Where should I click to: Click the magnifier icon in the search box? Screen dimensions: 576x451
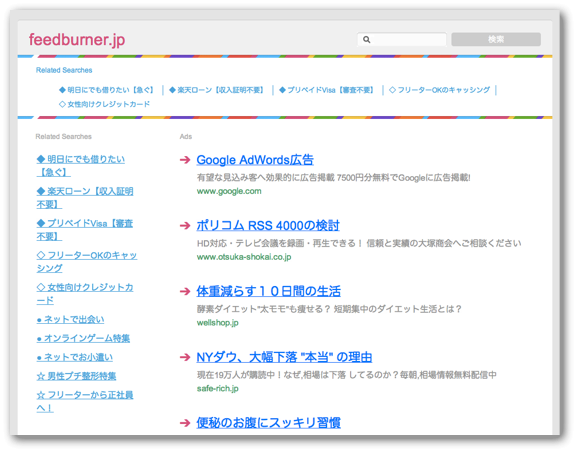[366, 39]
